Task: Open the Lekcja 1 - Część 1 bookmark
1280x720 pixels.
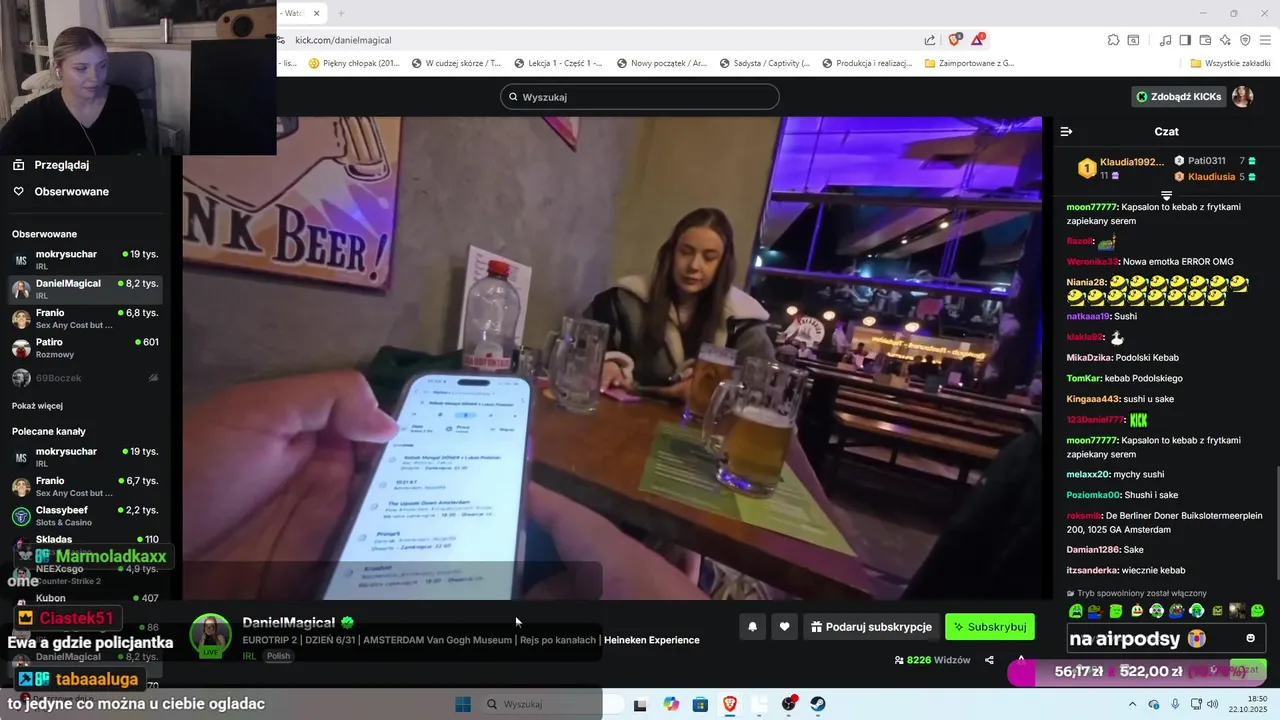Action: (558, 63)
